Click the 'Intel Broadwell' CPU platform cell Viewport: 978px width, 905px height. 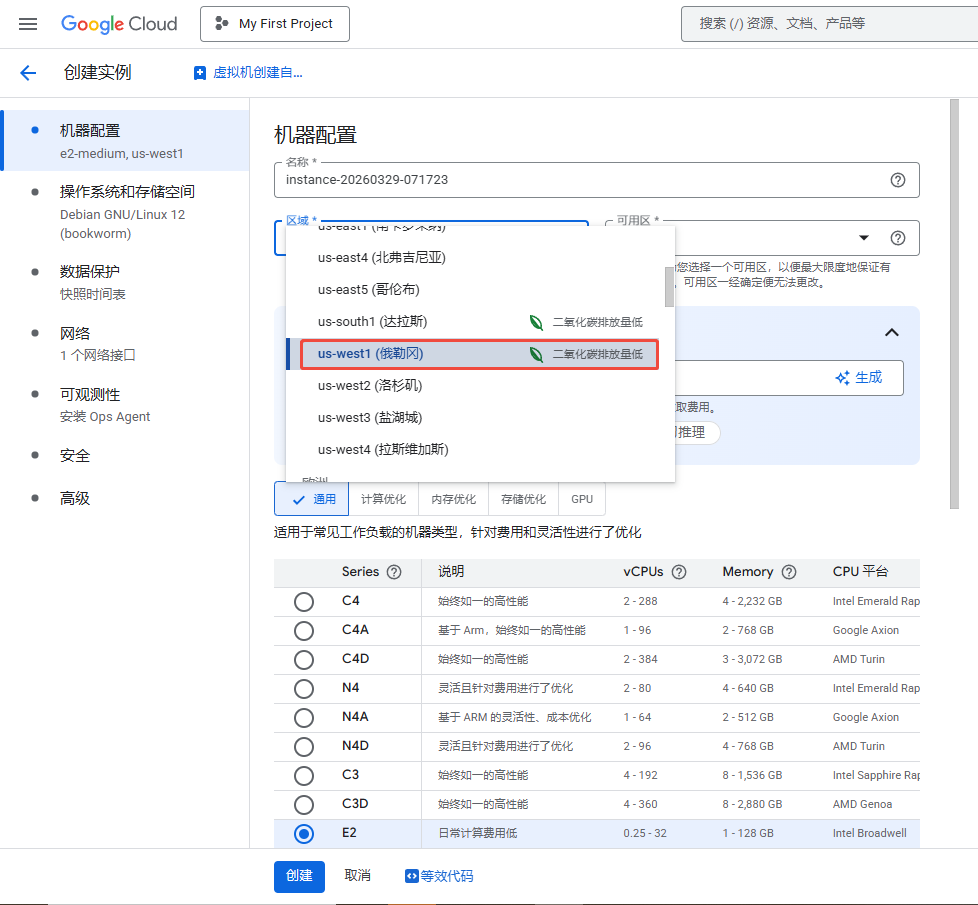click(869, 833)
